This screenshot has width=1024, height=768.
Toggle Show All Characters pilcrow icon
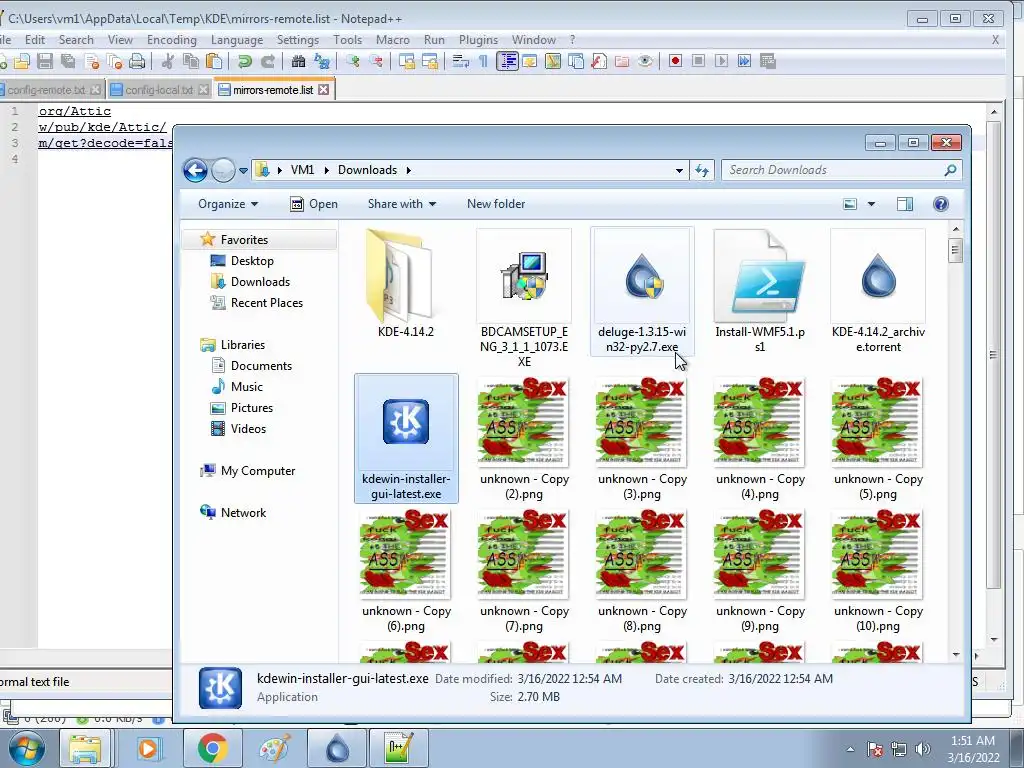click(x=483, y=61)
